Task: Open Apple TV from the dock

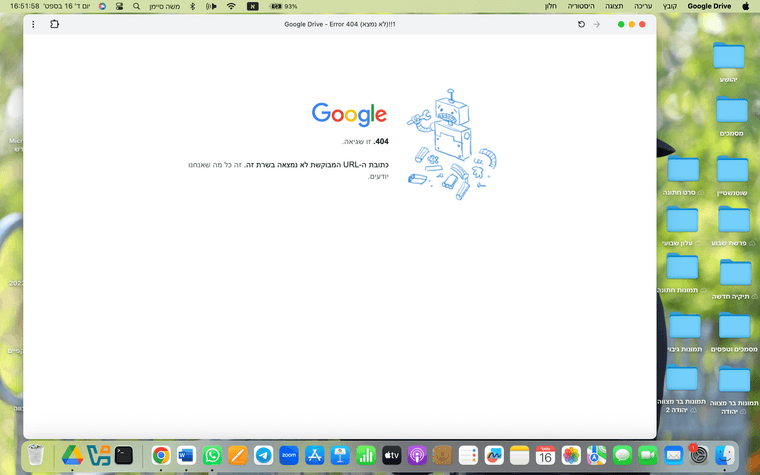Action: click(x=392, y=456)
